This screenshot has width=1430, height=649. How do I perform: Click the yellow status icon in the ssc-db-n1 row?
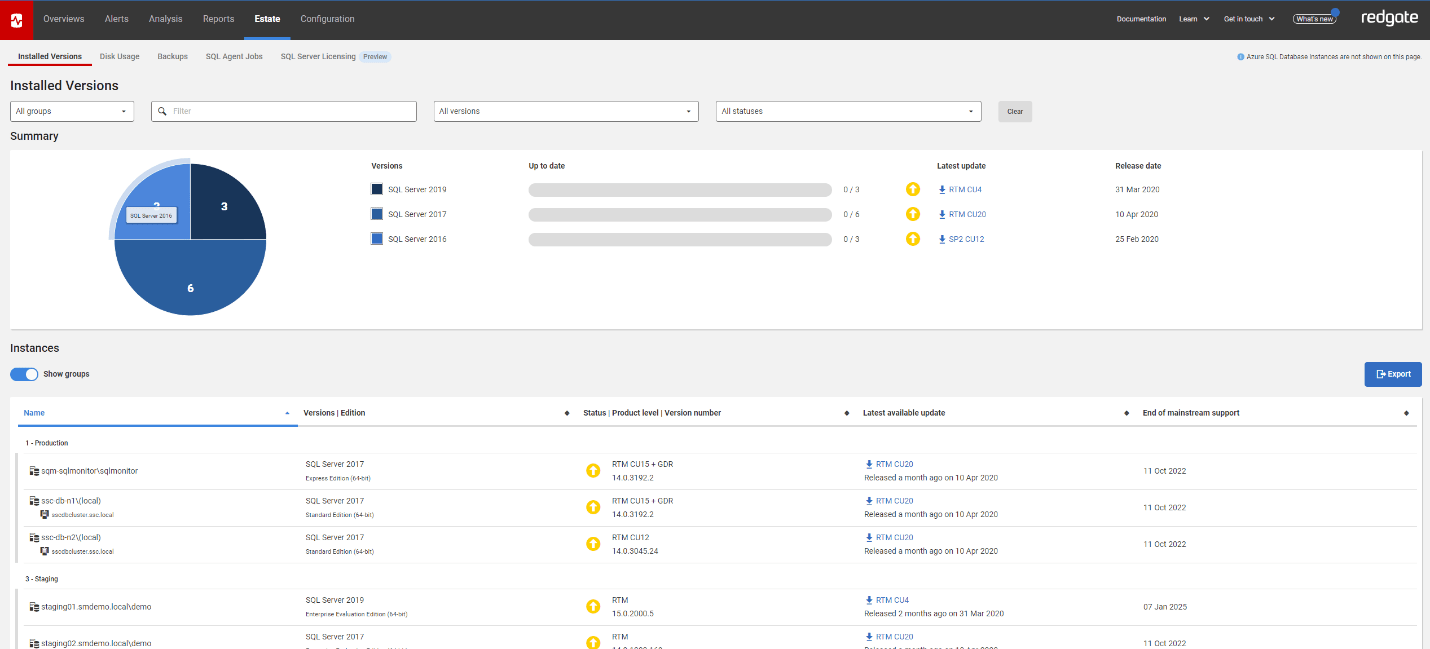tap(593, 507)
